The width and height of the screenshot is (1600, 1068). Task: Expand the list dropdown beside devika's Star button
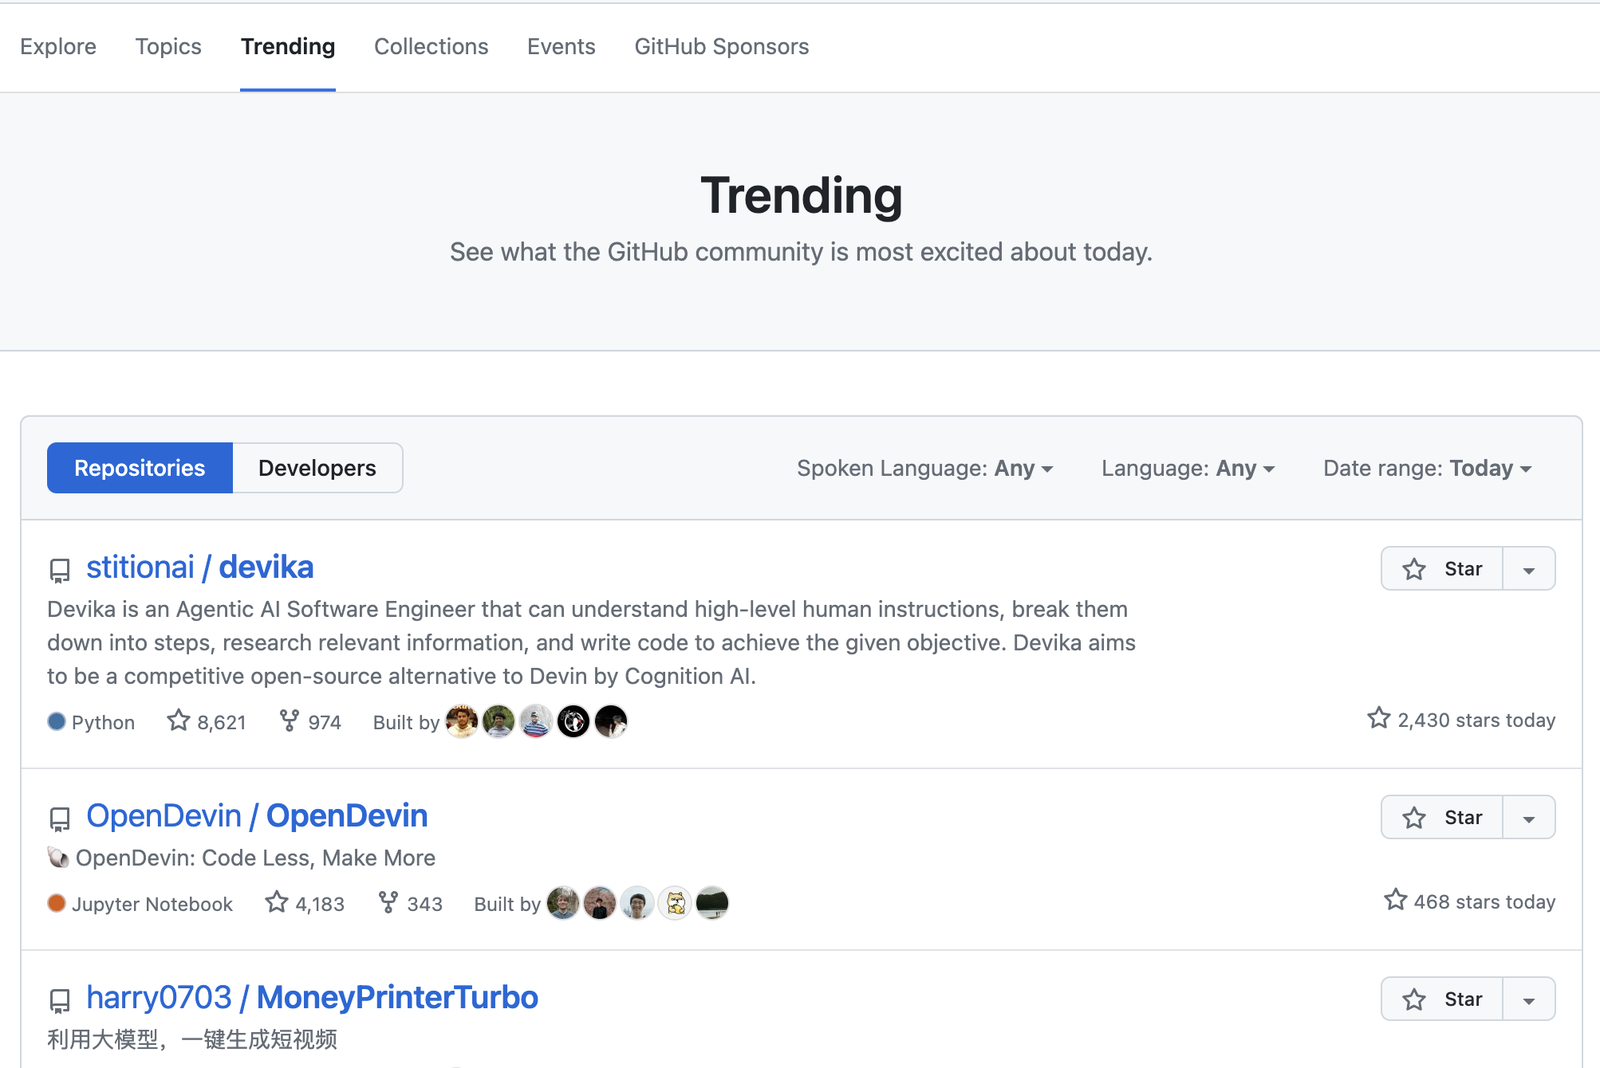(x=1529, y=569)
